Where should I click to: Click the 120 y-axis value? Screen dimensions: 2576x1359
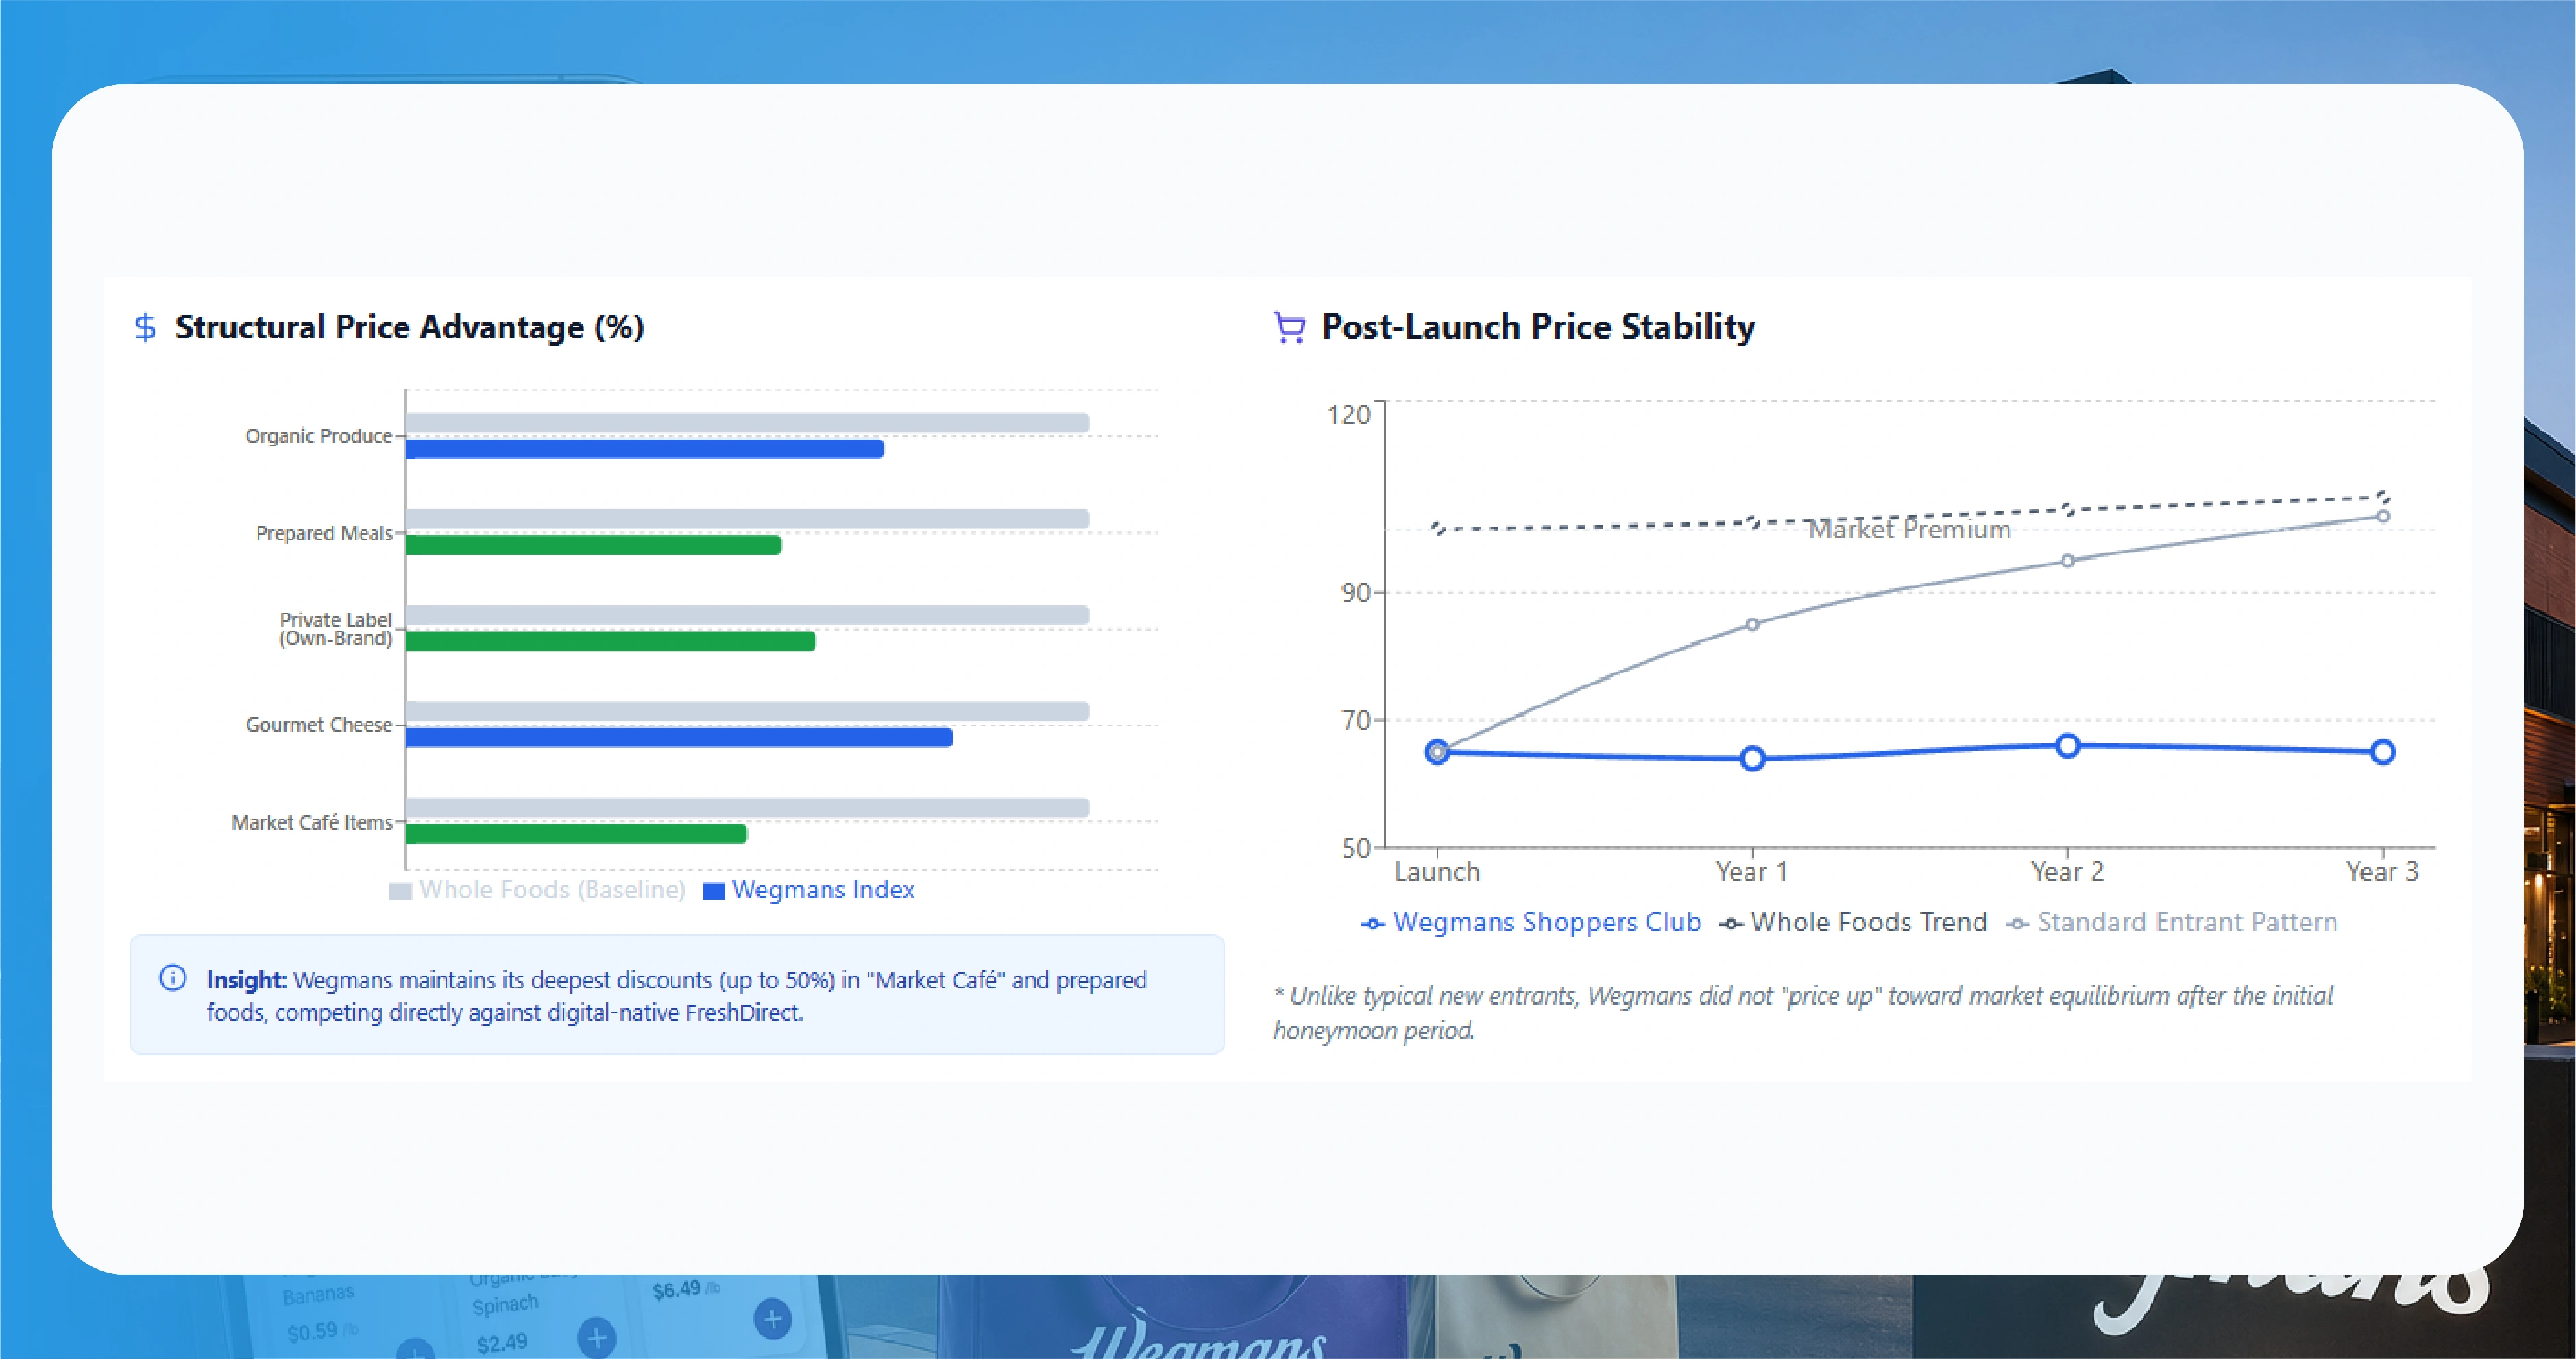point(1348,414)
